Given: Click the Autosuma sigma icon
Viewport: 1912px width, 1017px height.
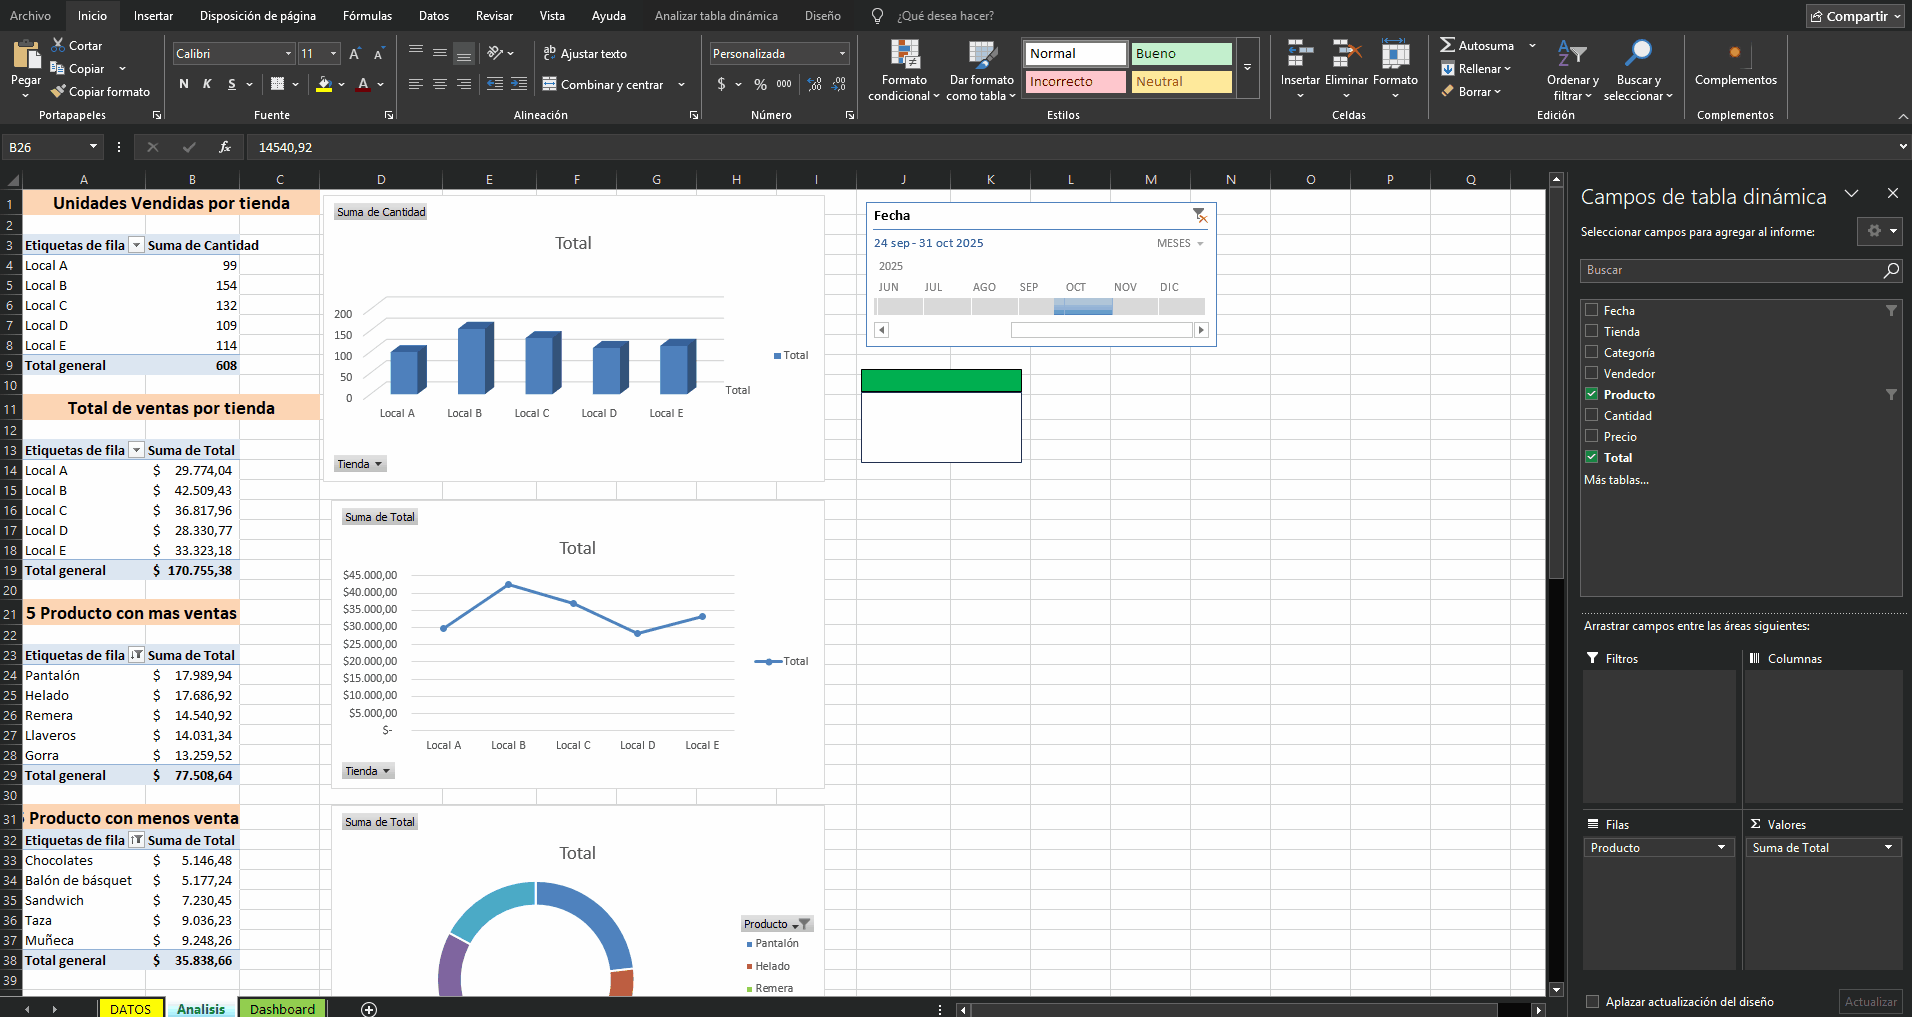Looking at the screenshot, I should [1447, 45].
